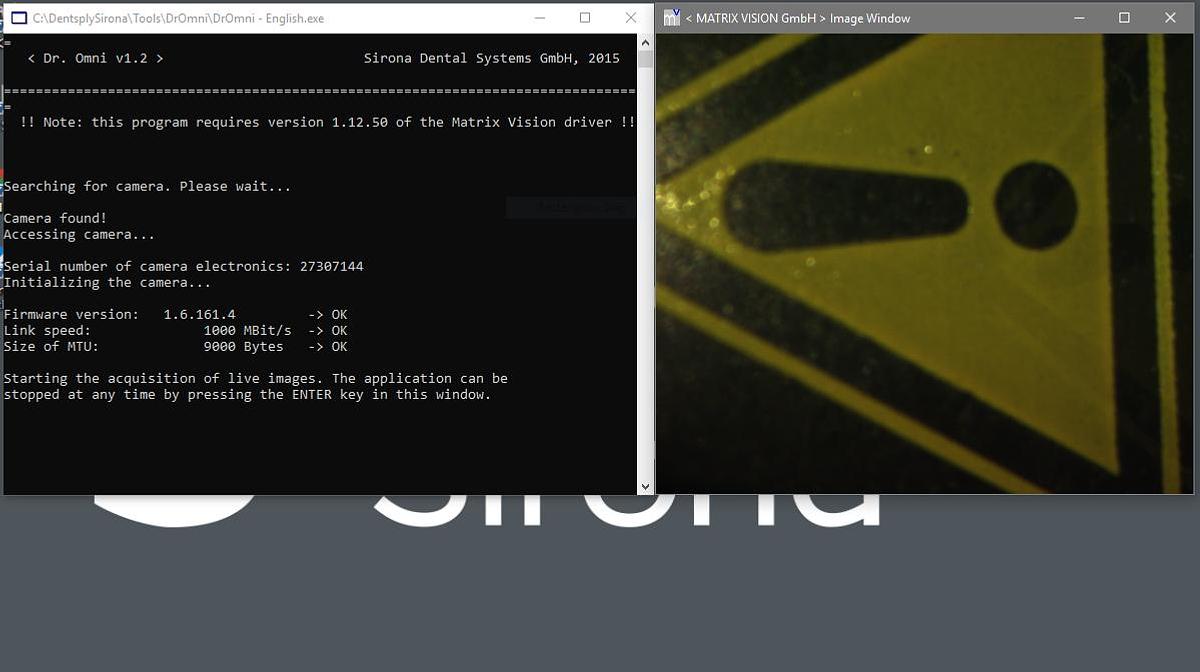Viewport: 1200px width, 672px height.
Task: Minimize the MATRIX VISION Image Window
Action: (1079, 18)
